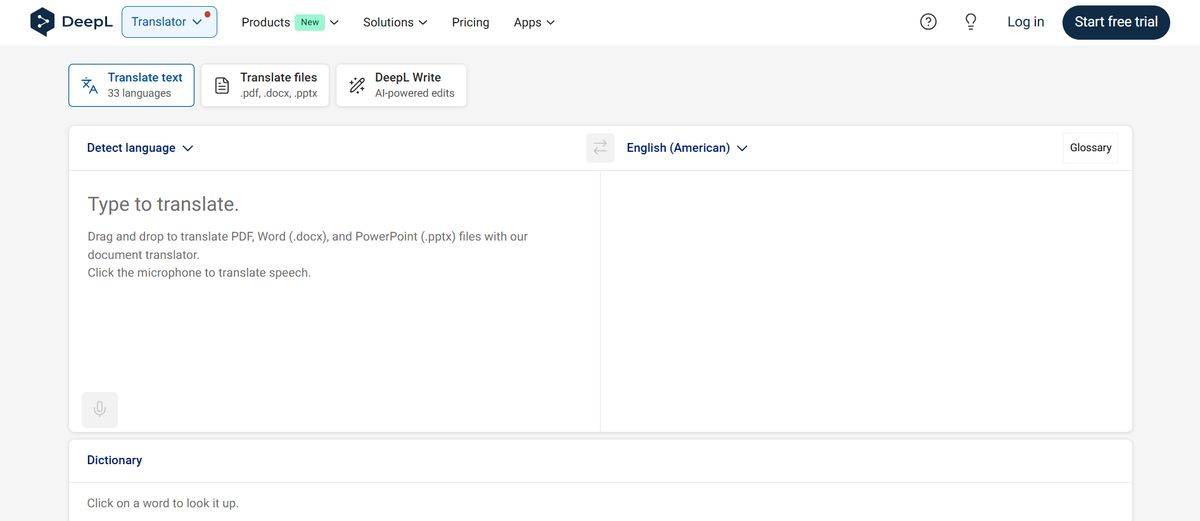
Task: Expand the Solutions menu
Action: click(395, 22)
